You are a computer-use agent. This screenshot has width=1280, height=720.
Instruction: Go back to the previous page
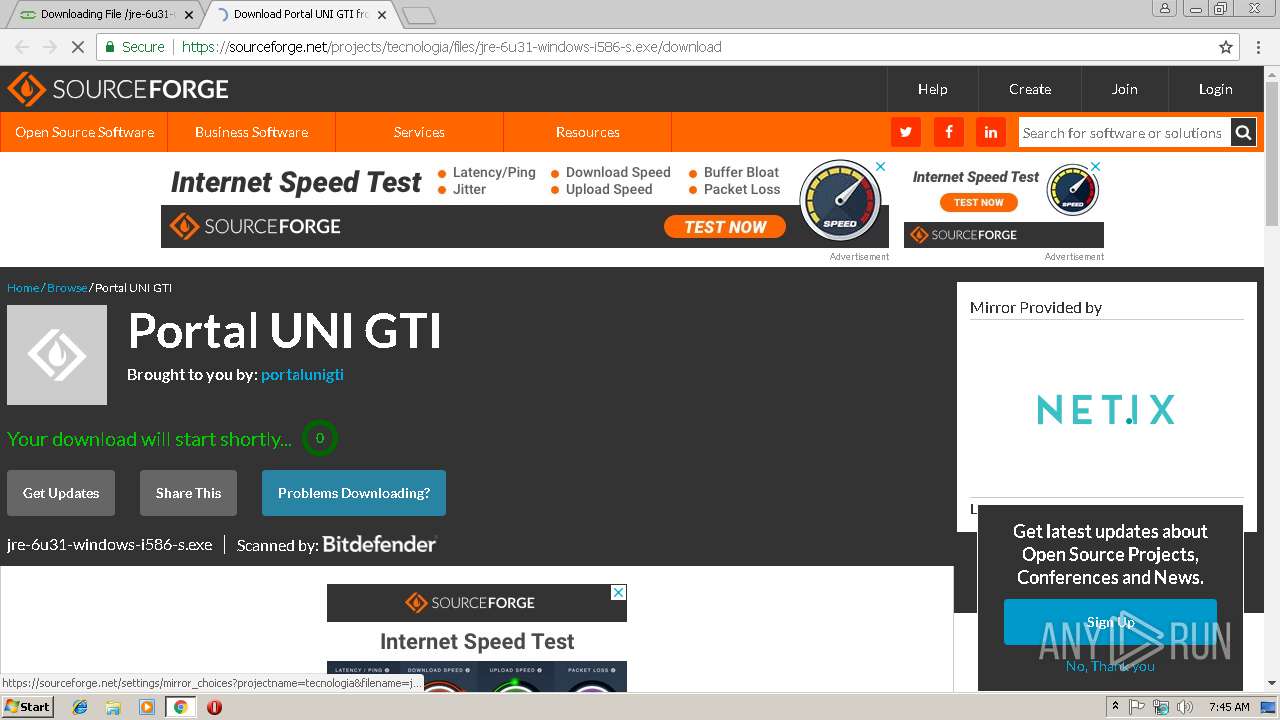(x=22, y=47)
